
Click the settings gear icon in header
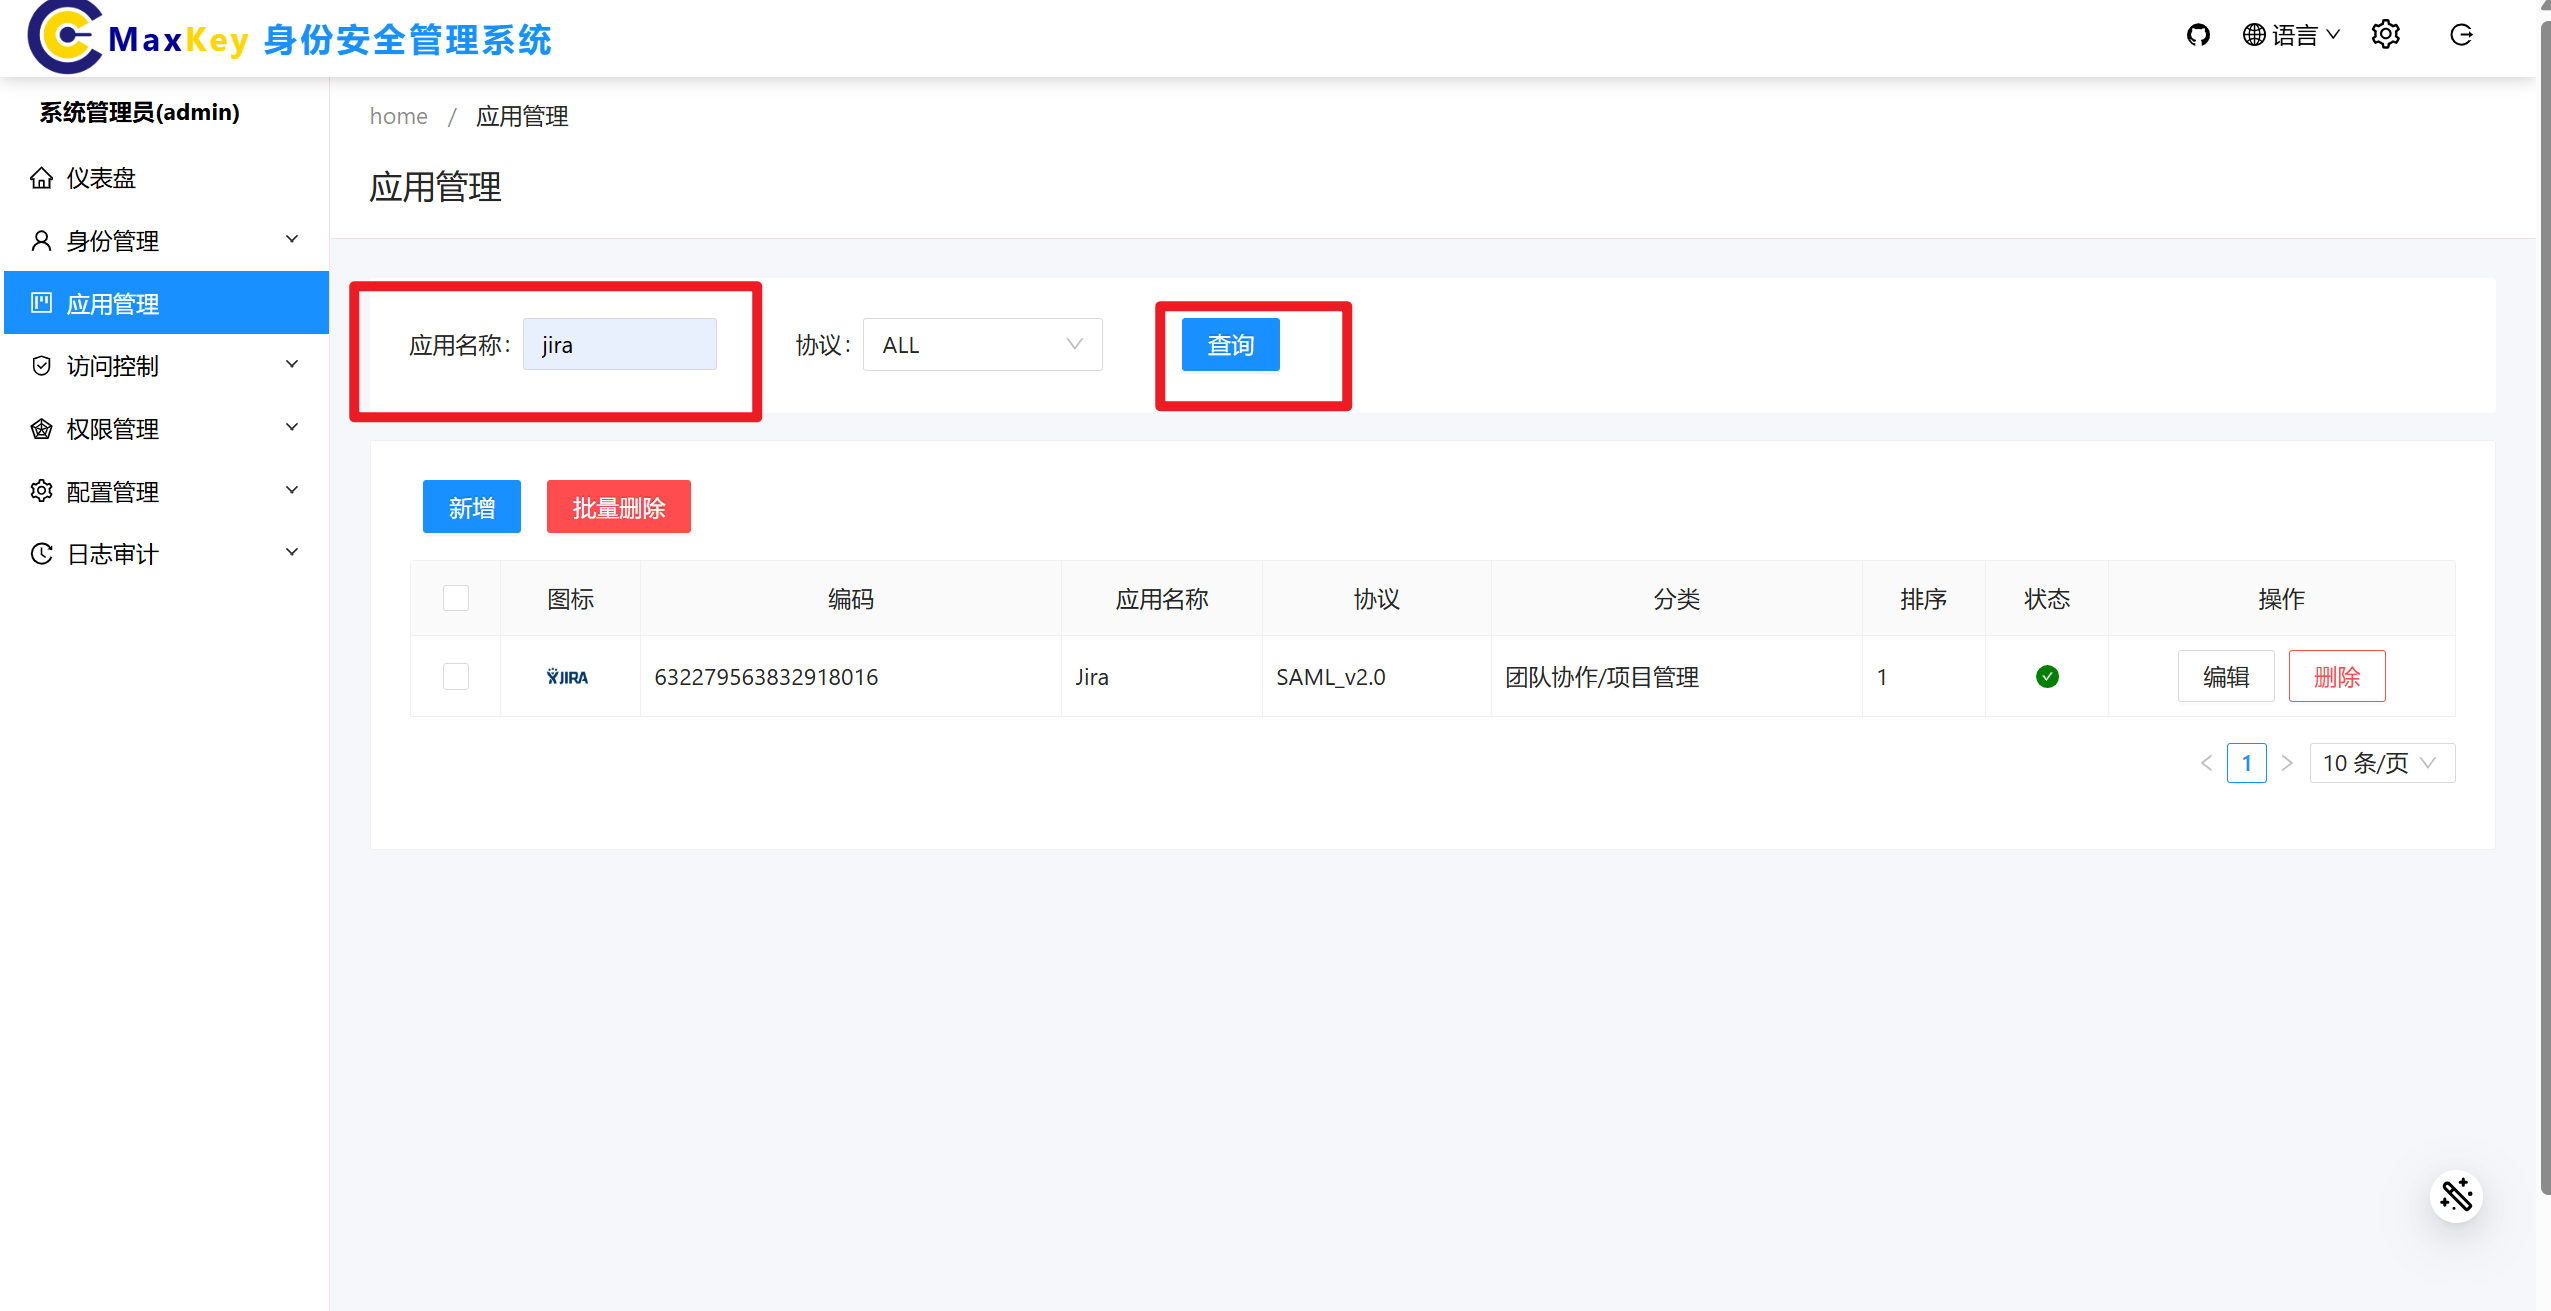[x=2385, y=35]
